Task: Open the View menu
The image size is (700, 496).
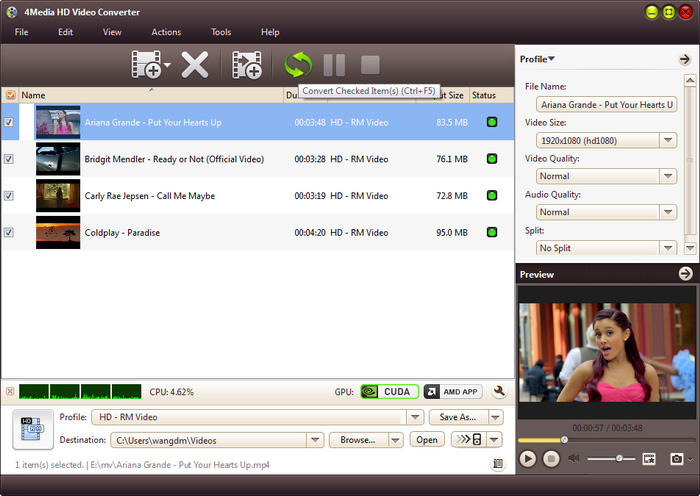Action: coord(112,32)
